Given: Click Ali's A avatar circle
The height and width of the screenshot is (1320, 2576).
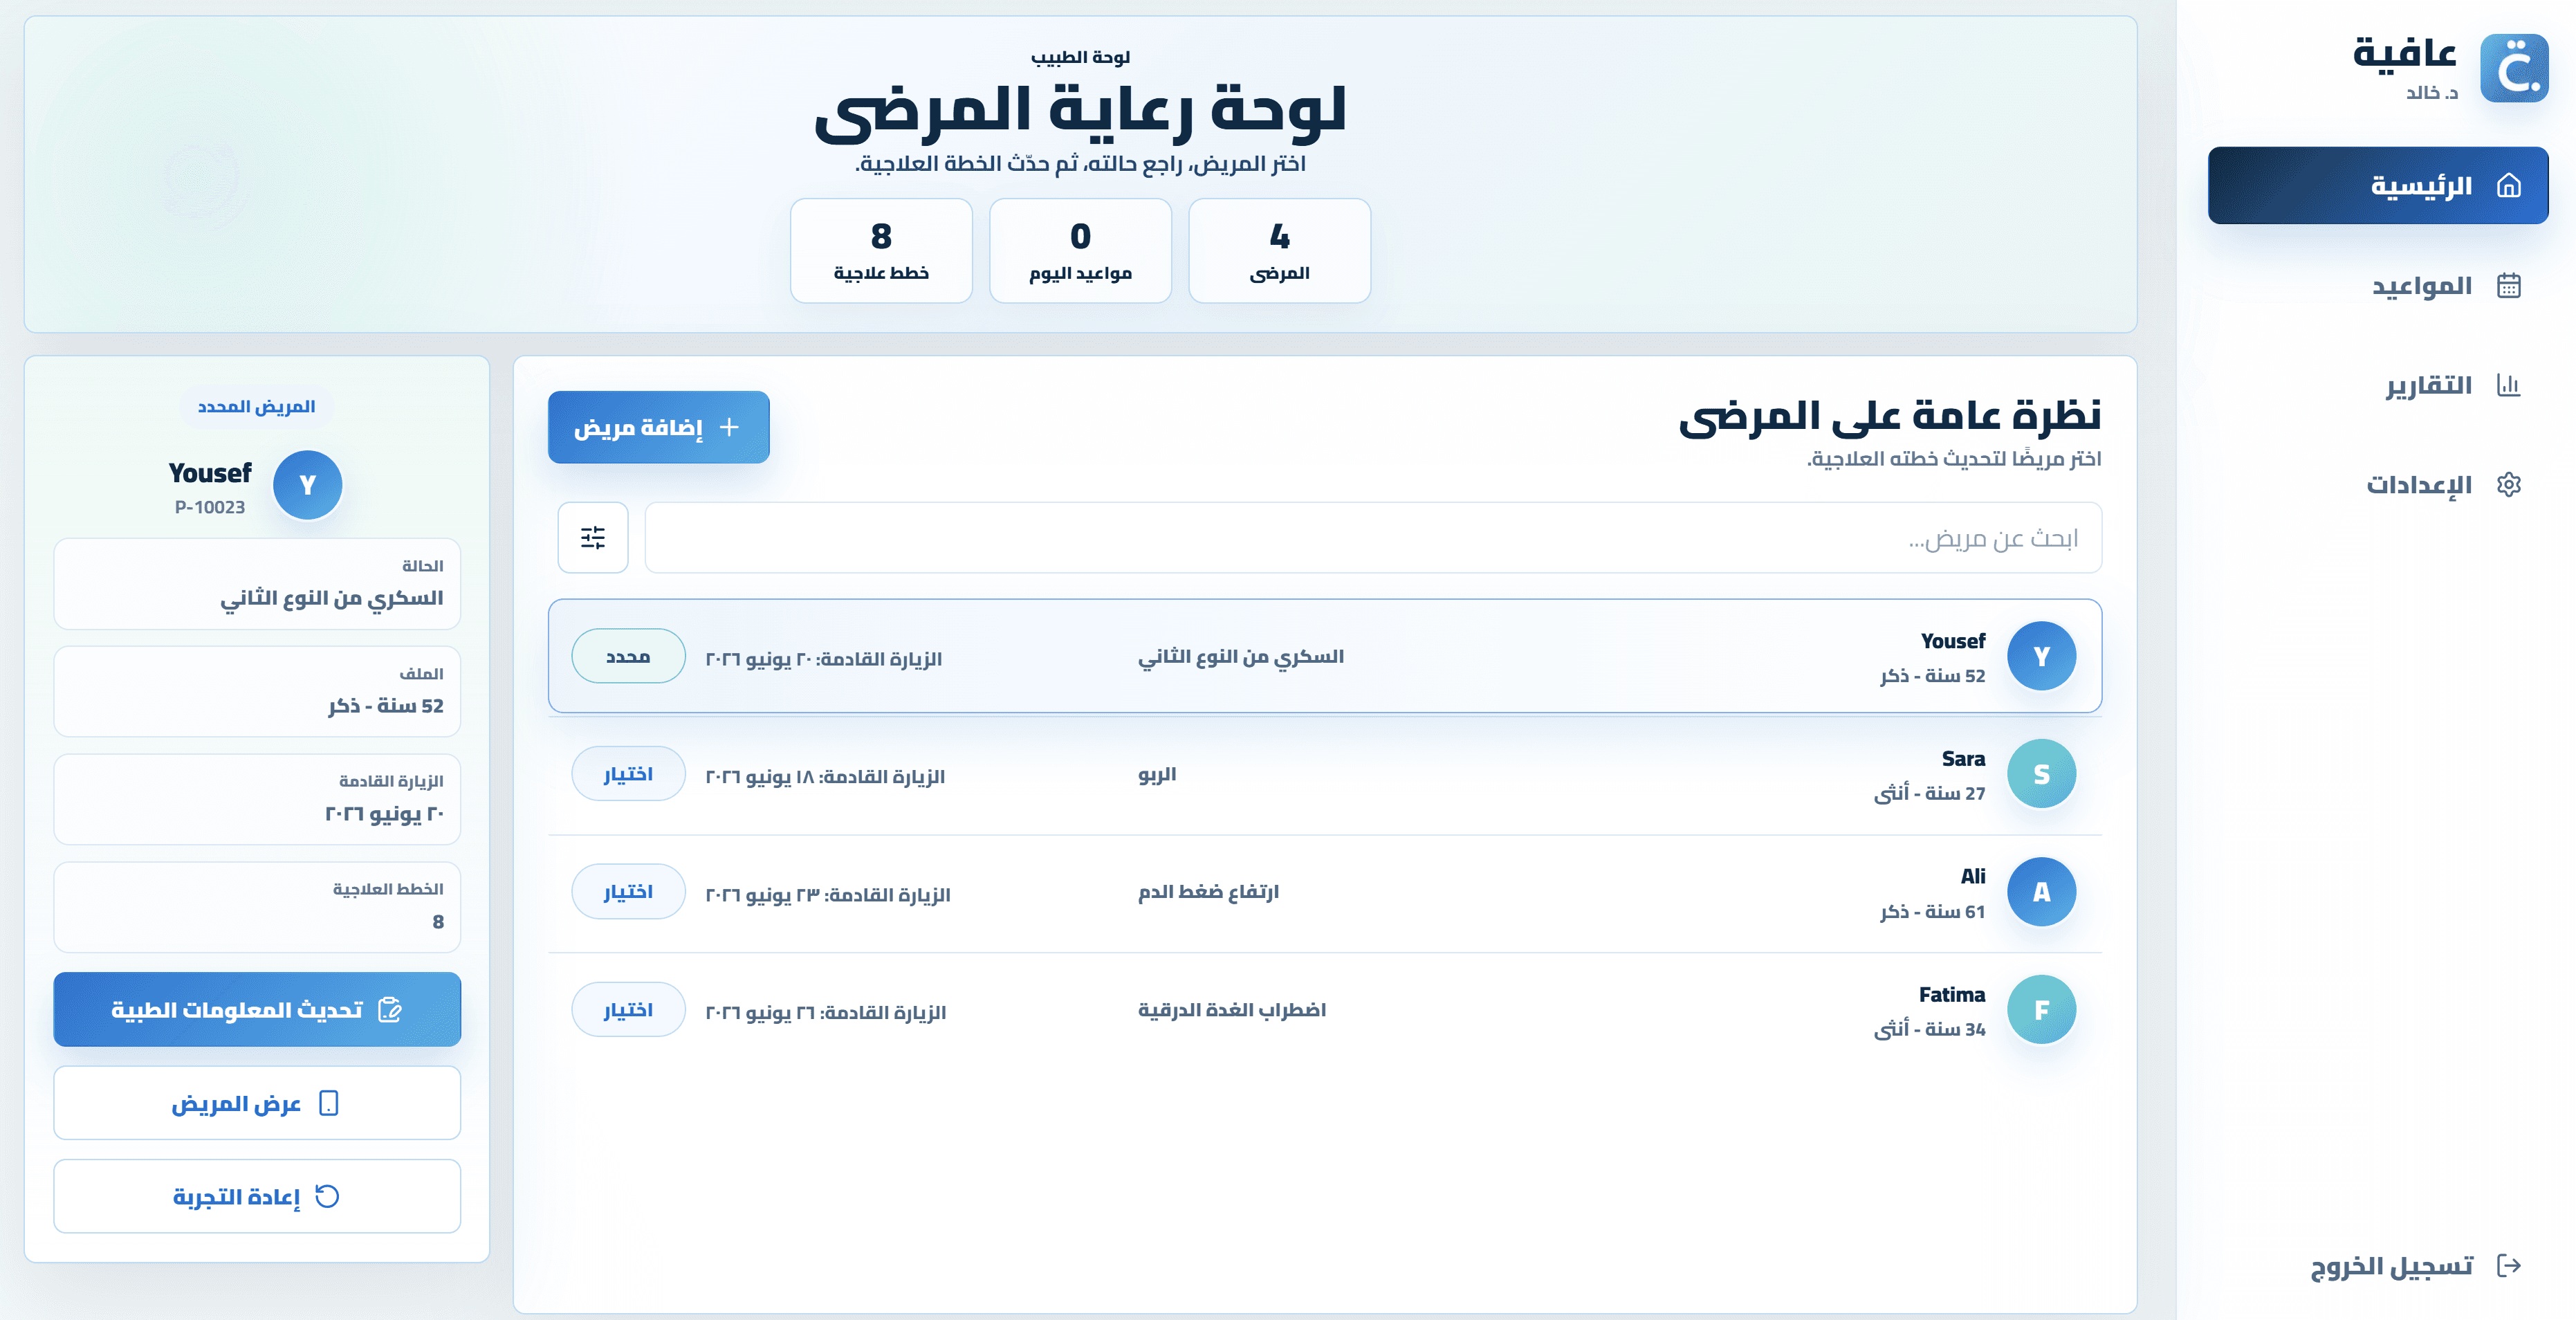Looking at the screenshot, I should [x=2041, y=892].
